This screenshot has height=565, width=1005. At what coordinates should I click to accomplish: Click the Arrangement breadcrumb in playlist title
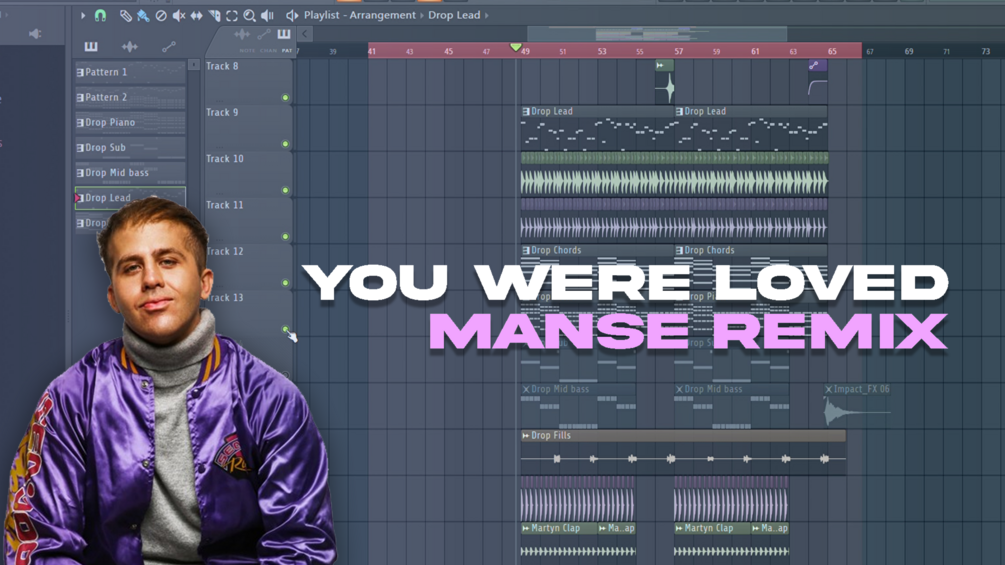tap(382, 15)
